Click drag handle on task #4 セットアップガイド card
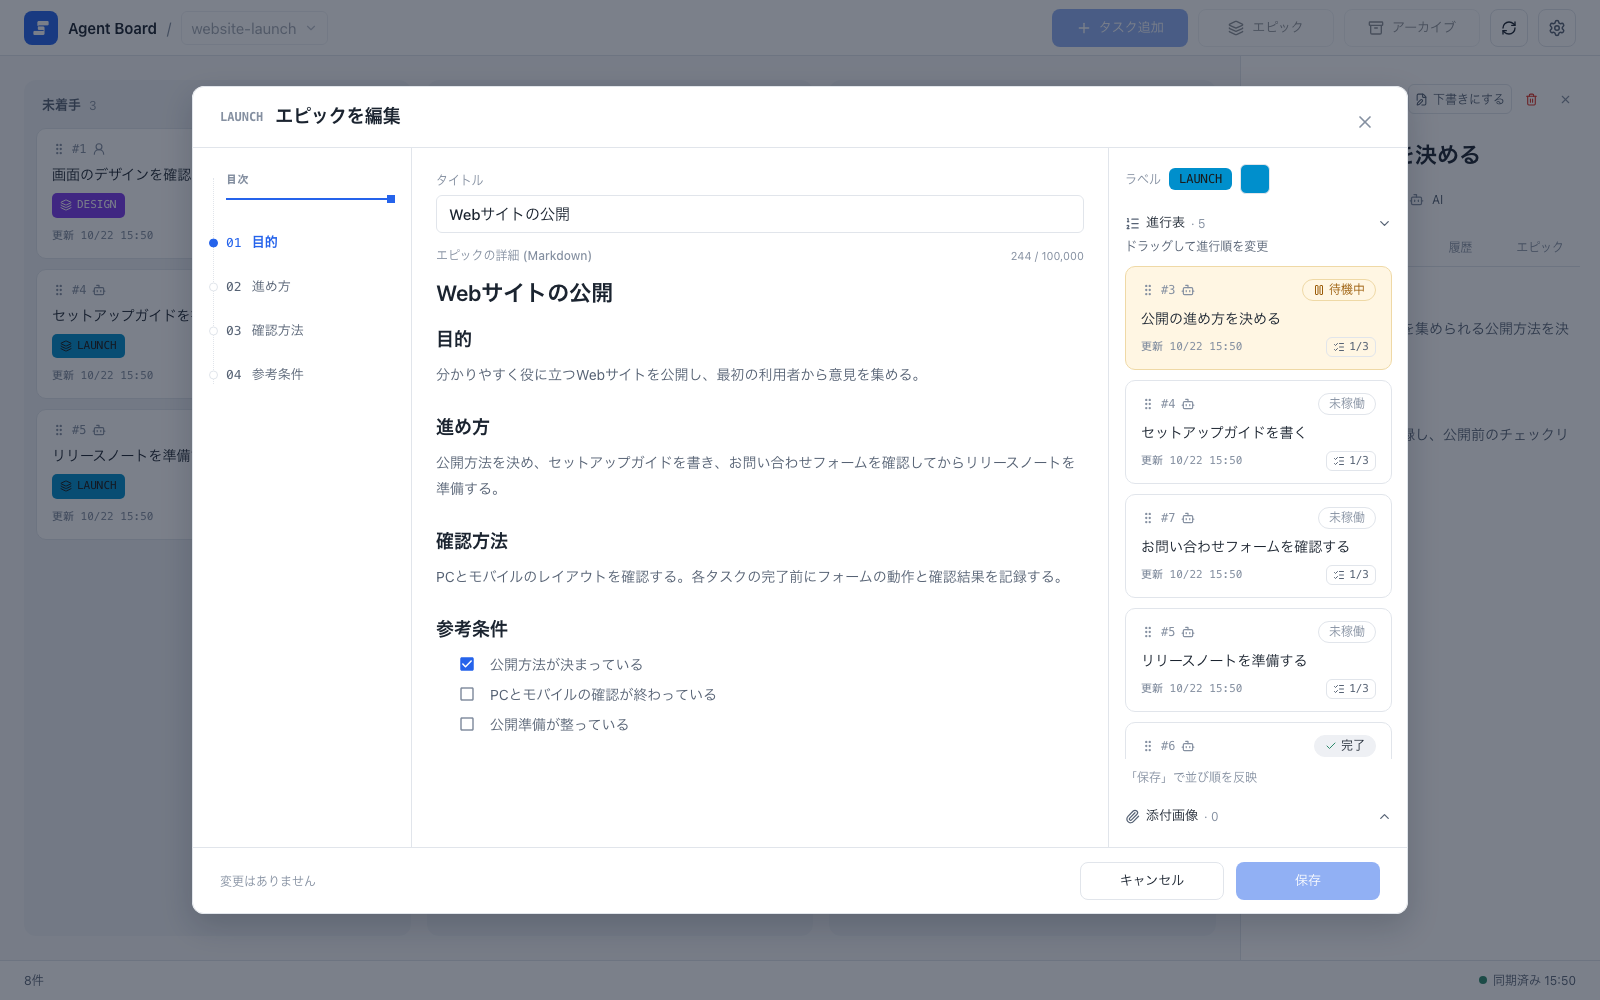Image resolution: width=1600 pixels, height=1000 pixels. tap(1148, 404)
